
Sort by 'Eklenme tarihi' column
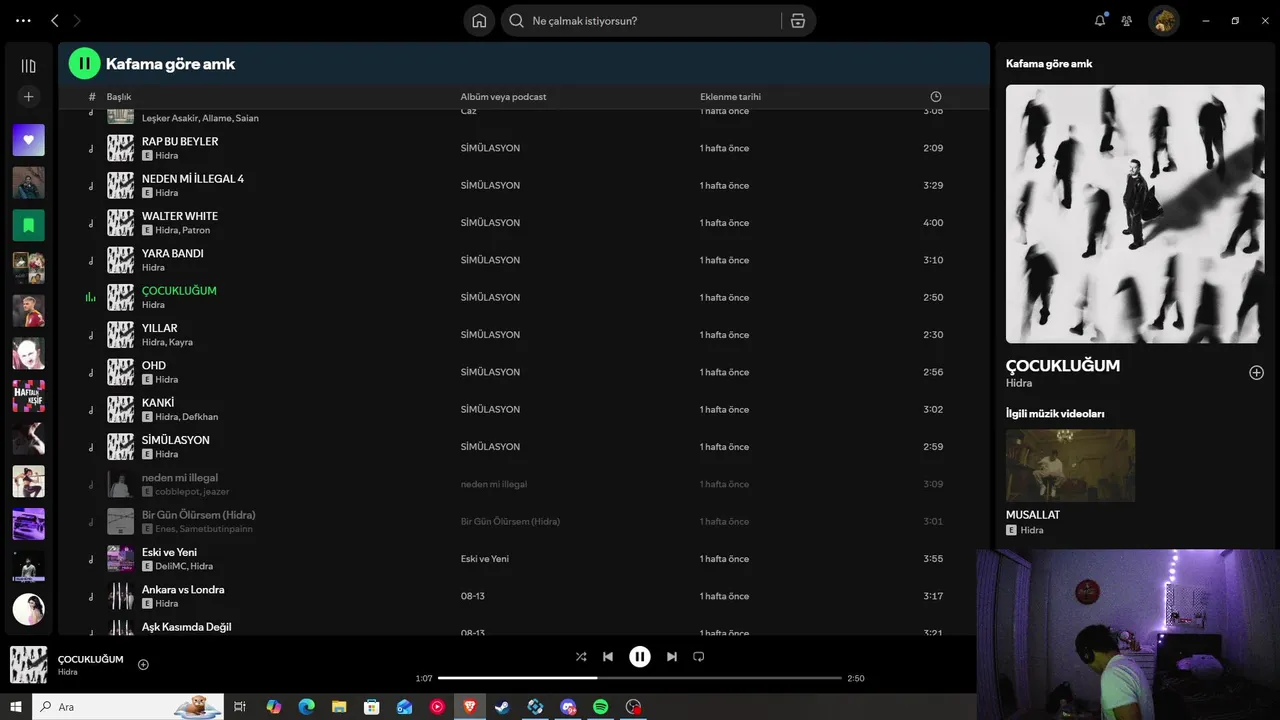(x=730, y=97)
